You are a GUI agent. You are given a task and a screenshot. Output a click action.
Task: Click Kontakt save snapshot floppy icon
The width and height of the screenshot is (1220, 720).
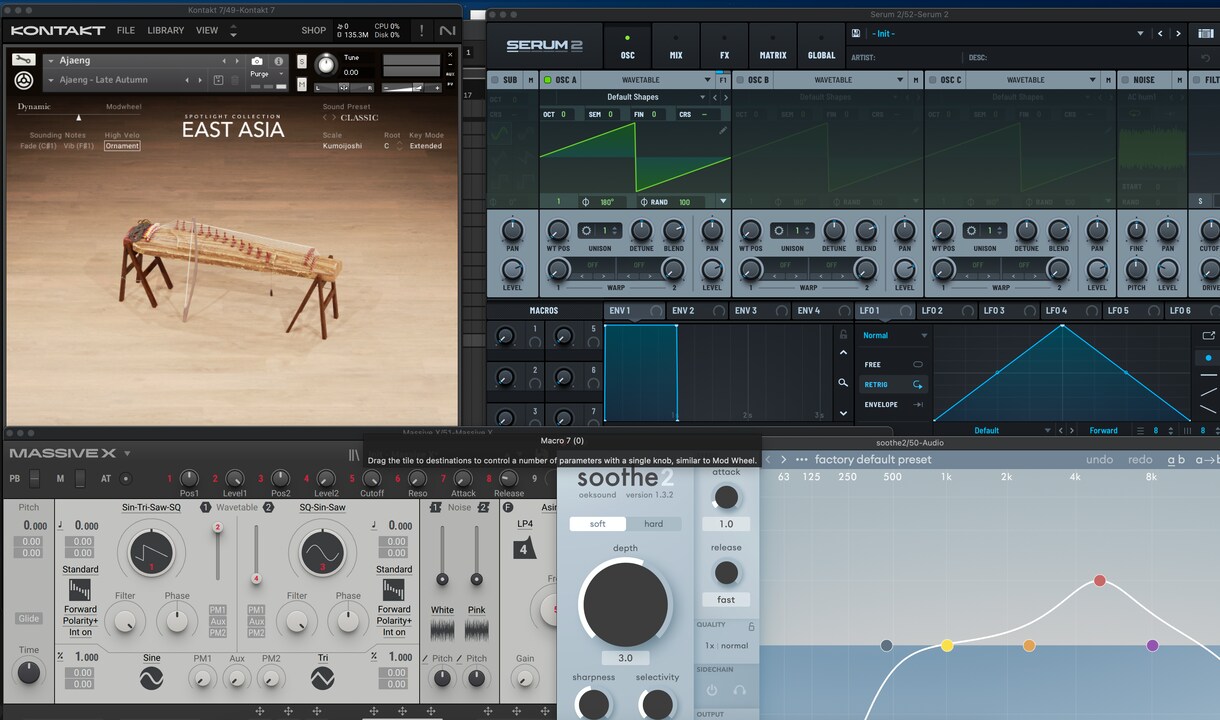[218, 80]
